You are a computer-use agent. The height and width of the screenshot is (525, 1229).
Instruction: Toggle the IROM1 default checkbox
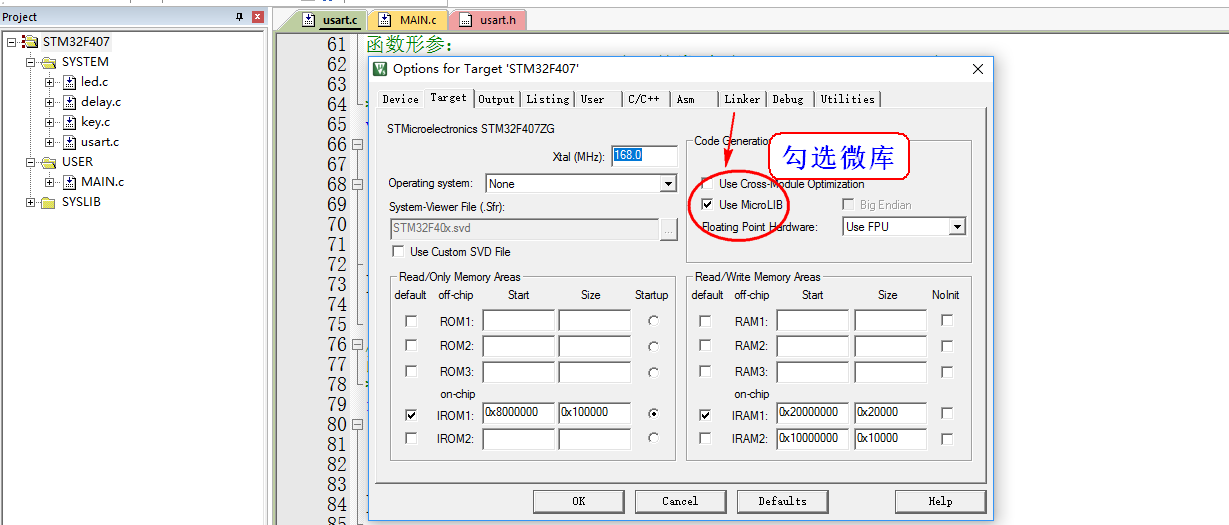point(411,413)
